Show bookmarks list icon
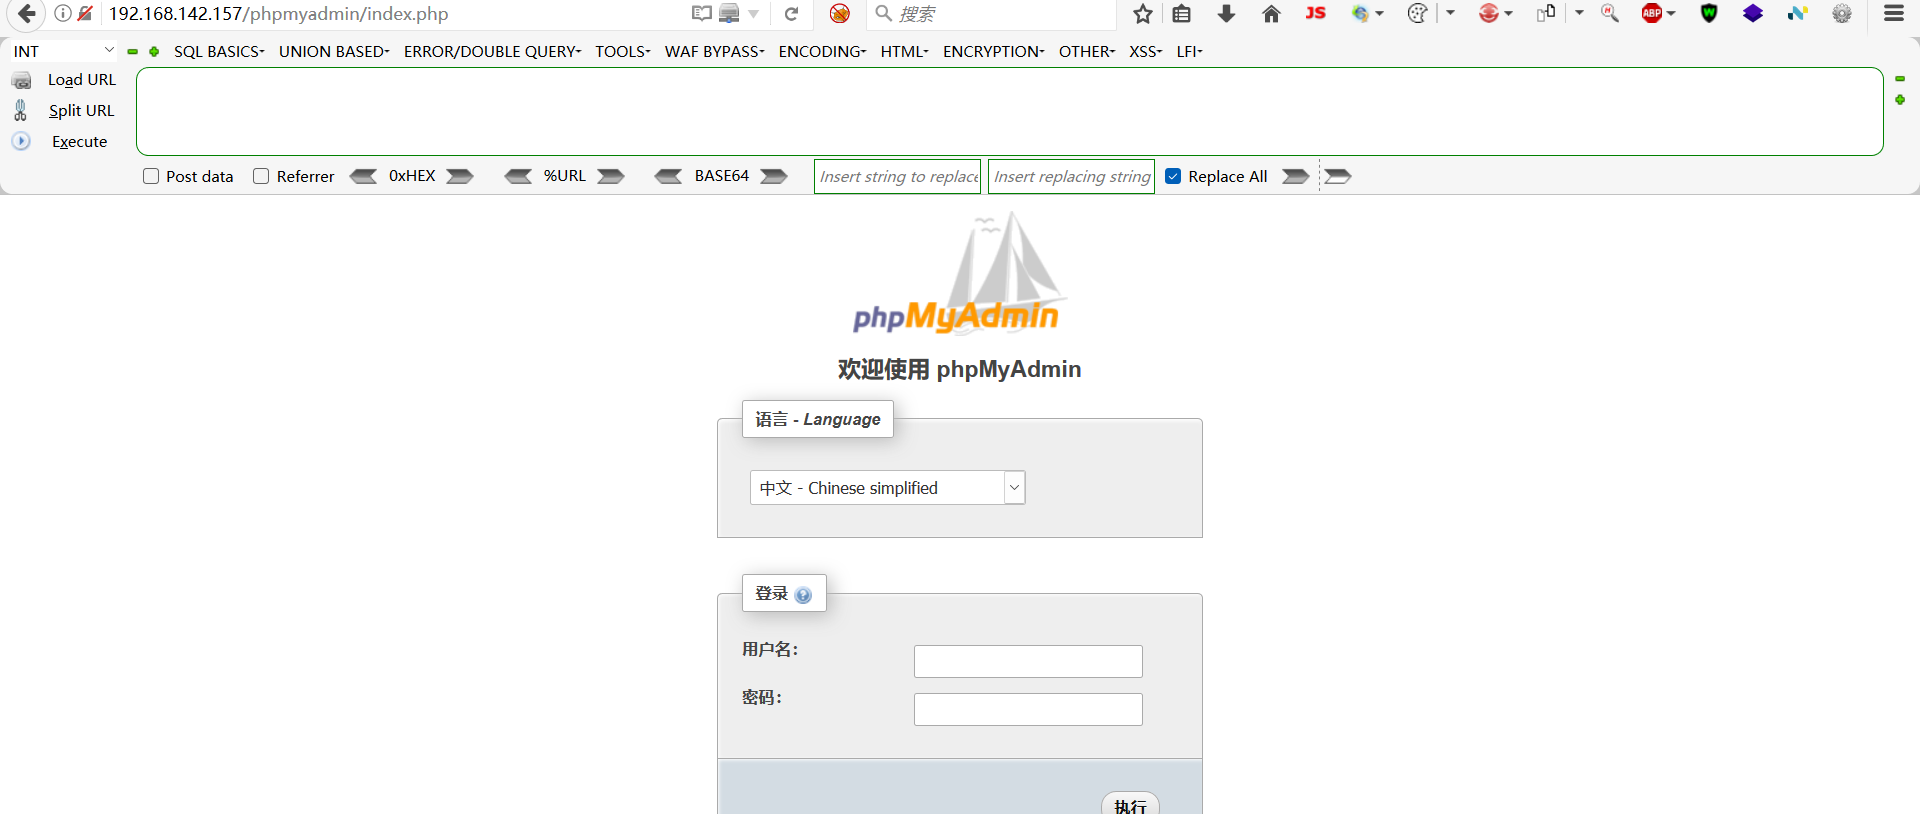The image size is (1920, 814). pos(1182,14)
